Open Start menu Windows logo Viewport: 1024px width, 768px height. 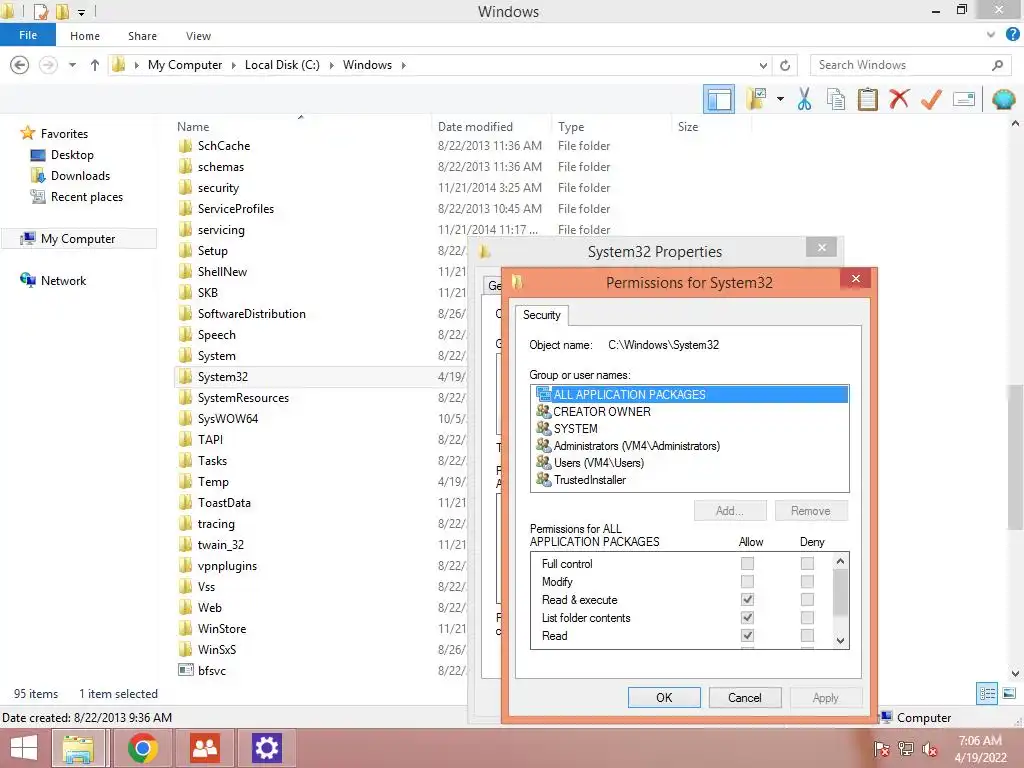(24, 748)
